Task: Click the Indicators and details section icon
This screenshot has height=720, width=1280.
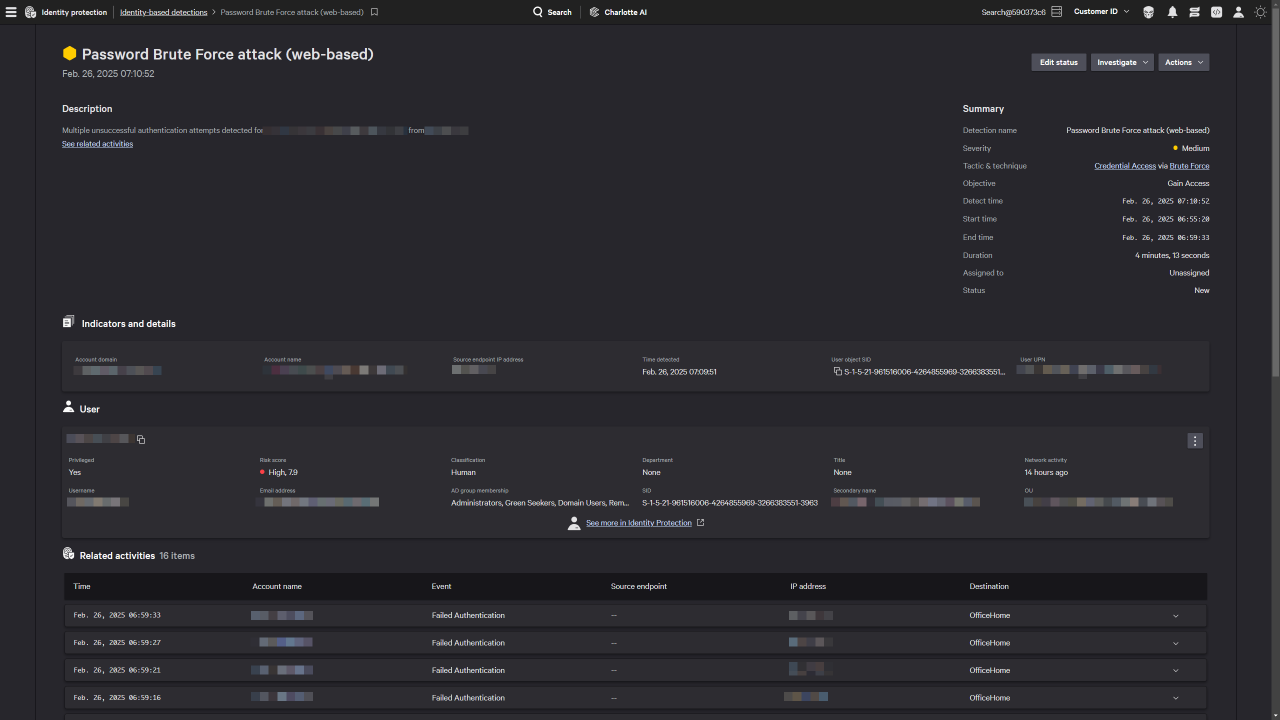Action: [x=68, y=322]
